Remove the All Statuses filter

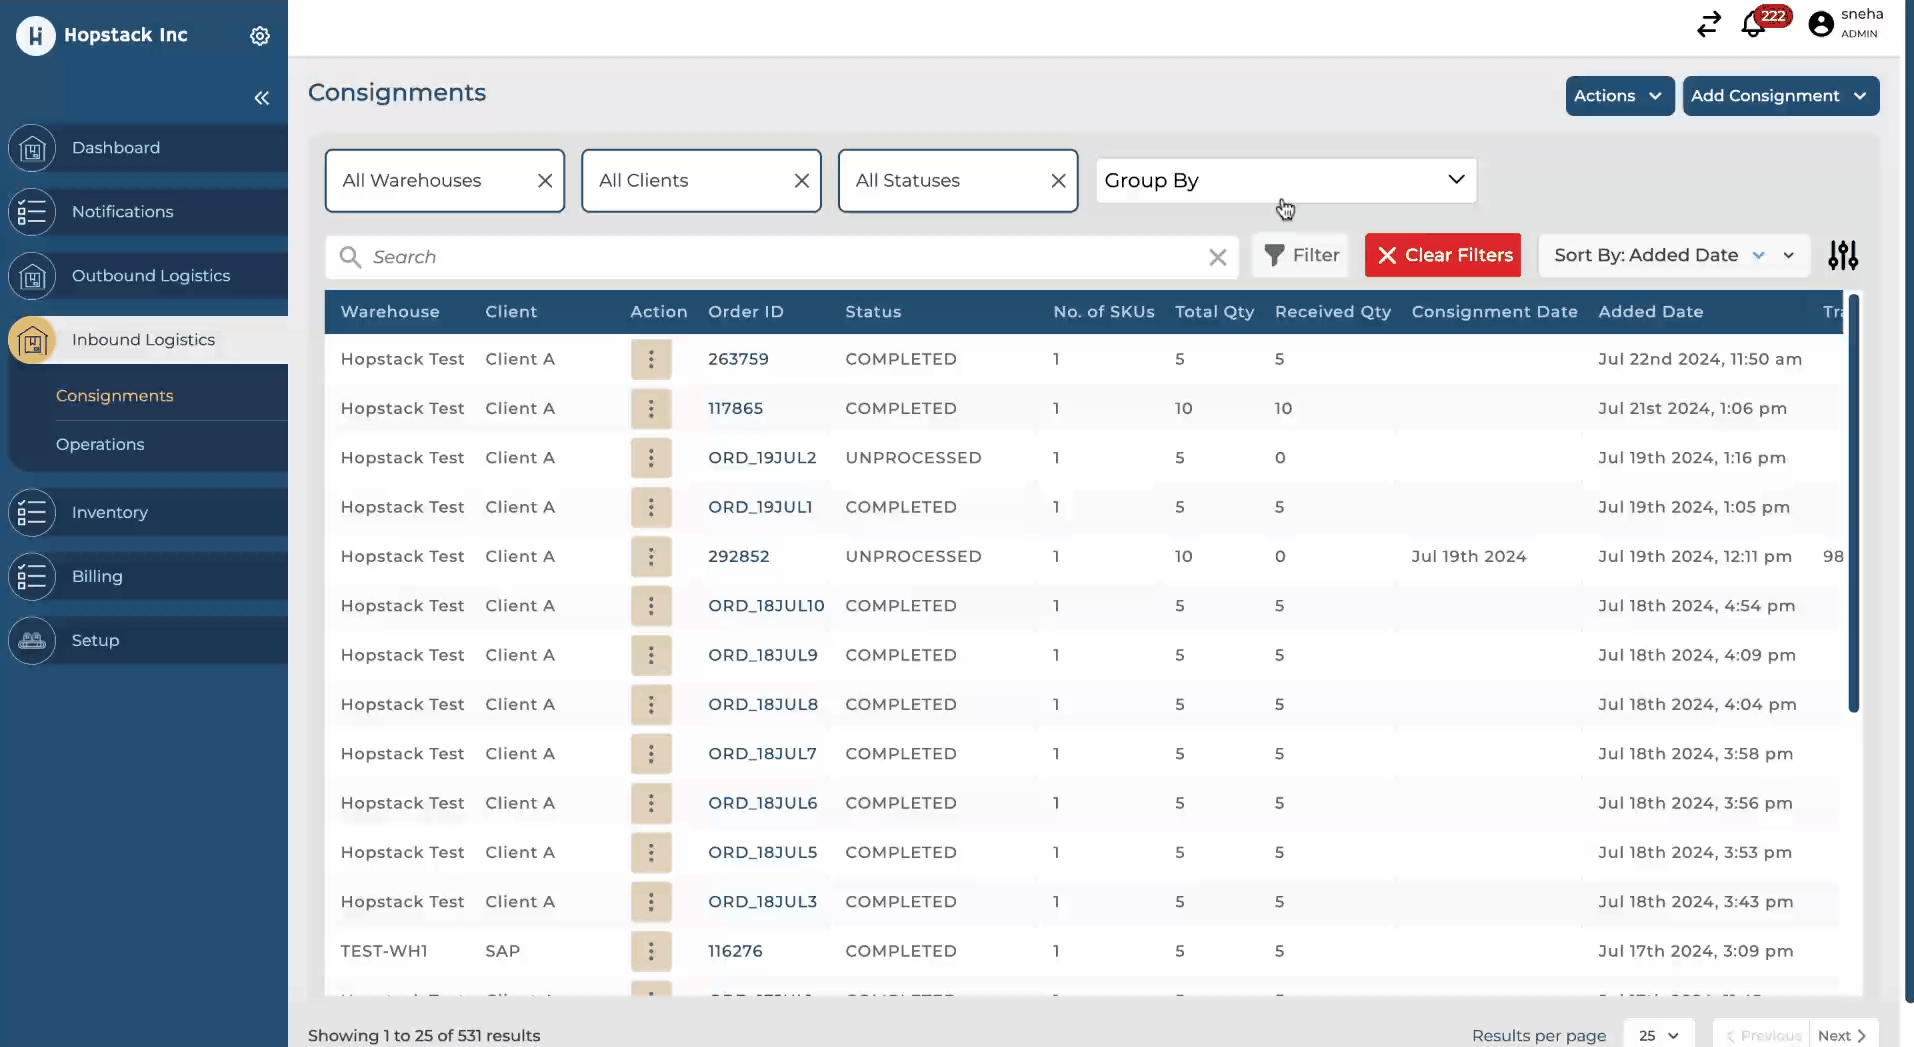[1058, 181]
